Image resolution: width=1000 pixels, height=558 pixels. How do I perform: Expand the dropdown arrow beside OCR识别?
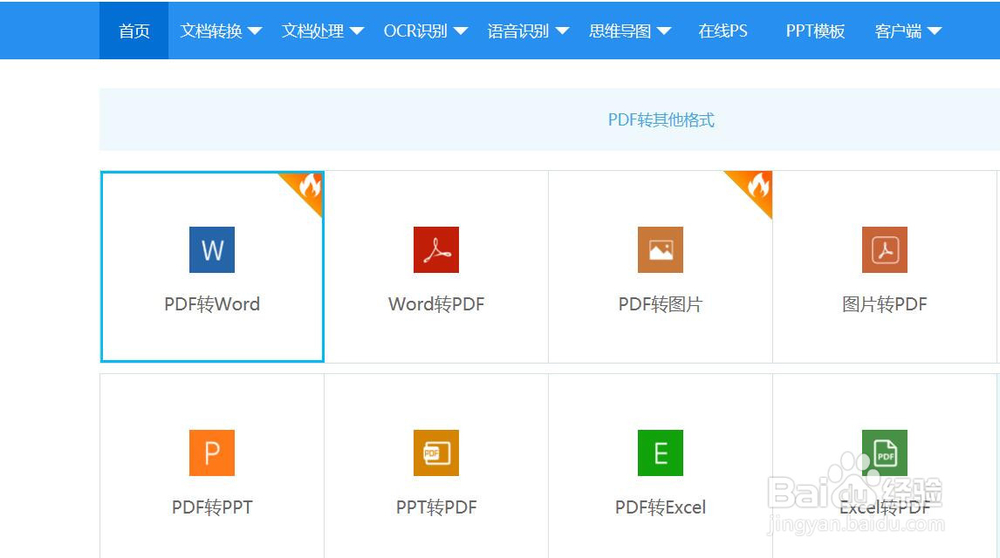tap(460, 31)
